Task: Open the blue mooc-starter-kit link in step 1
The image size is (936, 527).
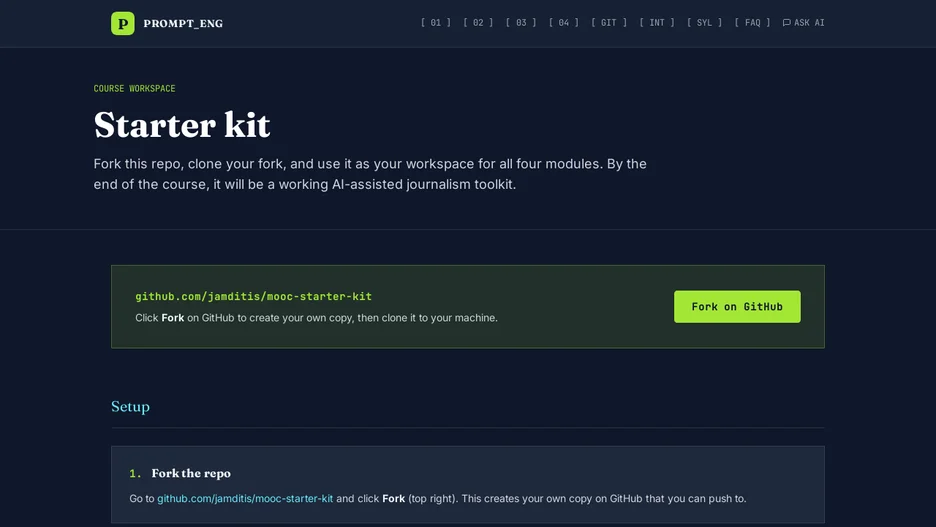Action: point(245,498)
